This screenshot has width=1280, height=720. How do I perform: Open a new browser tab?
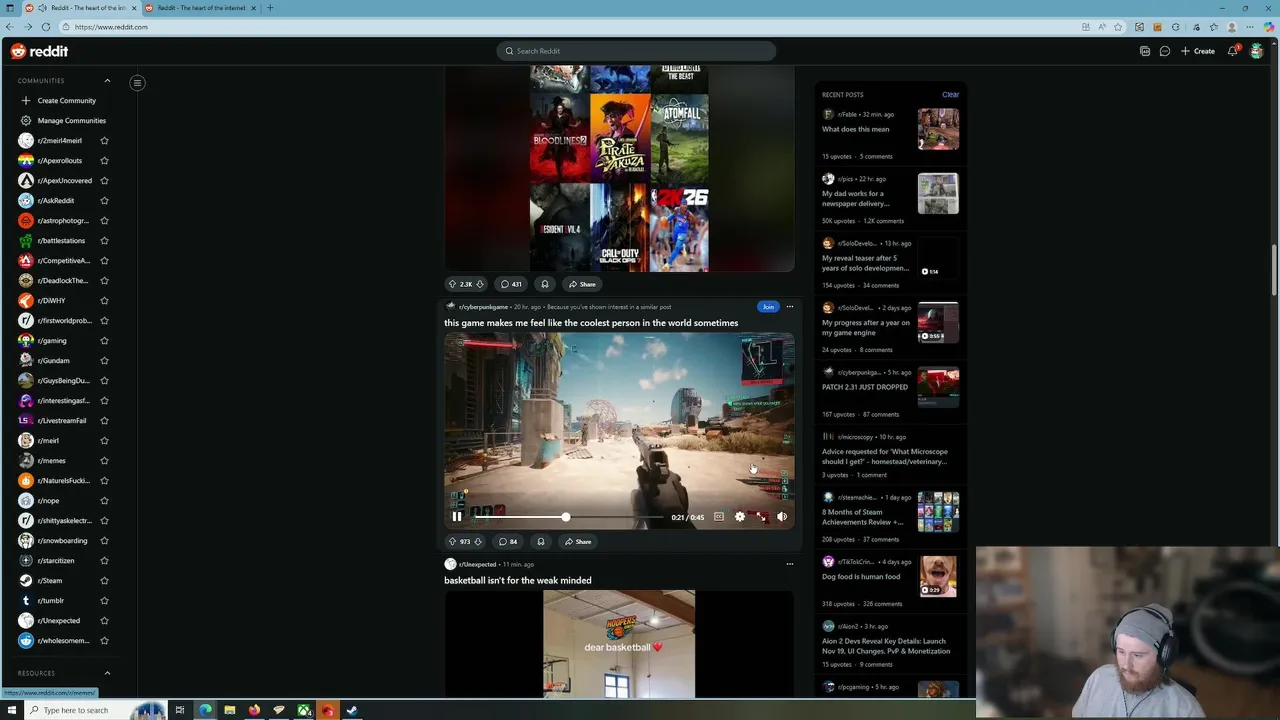(269, 8)
